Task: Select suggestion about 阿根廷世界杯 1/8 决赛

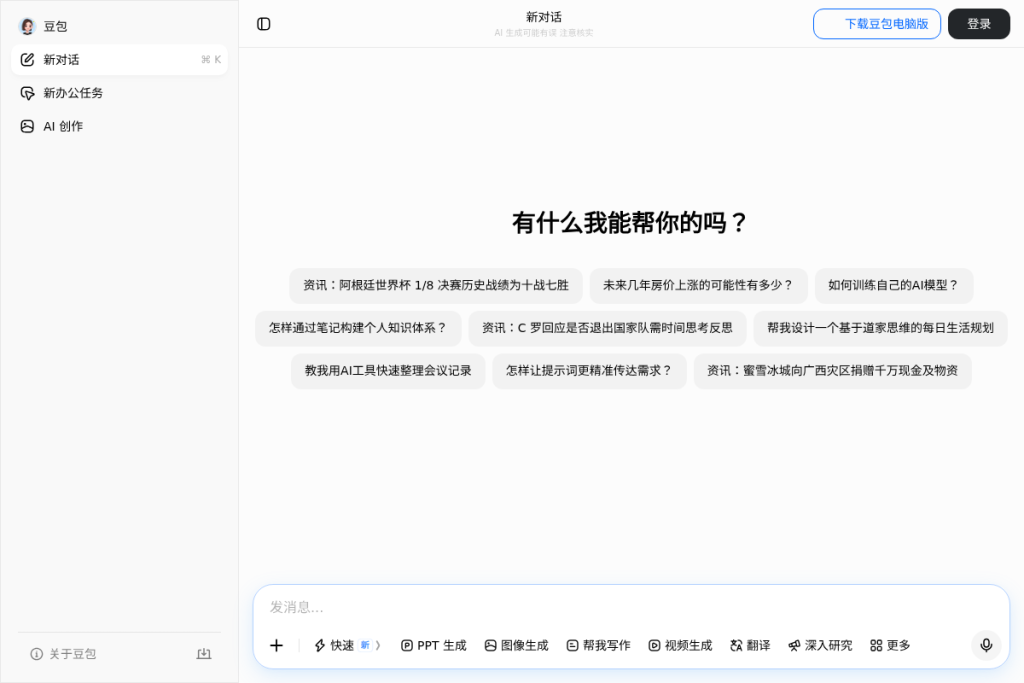Action: [x=436, y=285]
